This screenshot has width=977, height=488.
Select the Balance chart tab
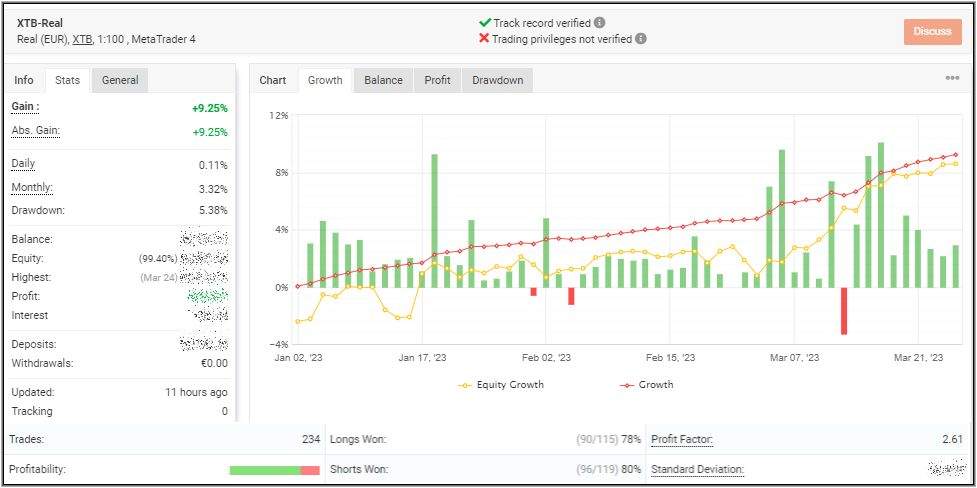(383, 80)
